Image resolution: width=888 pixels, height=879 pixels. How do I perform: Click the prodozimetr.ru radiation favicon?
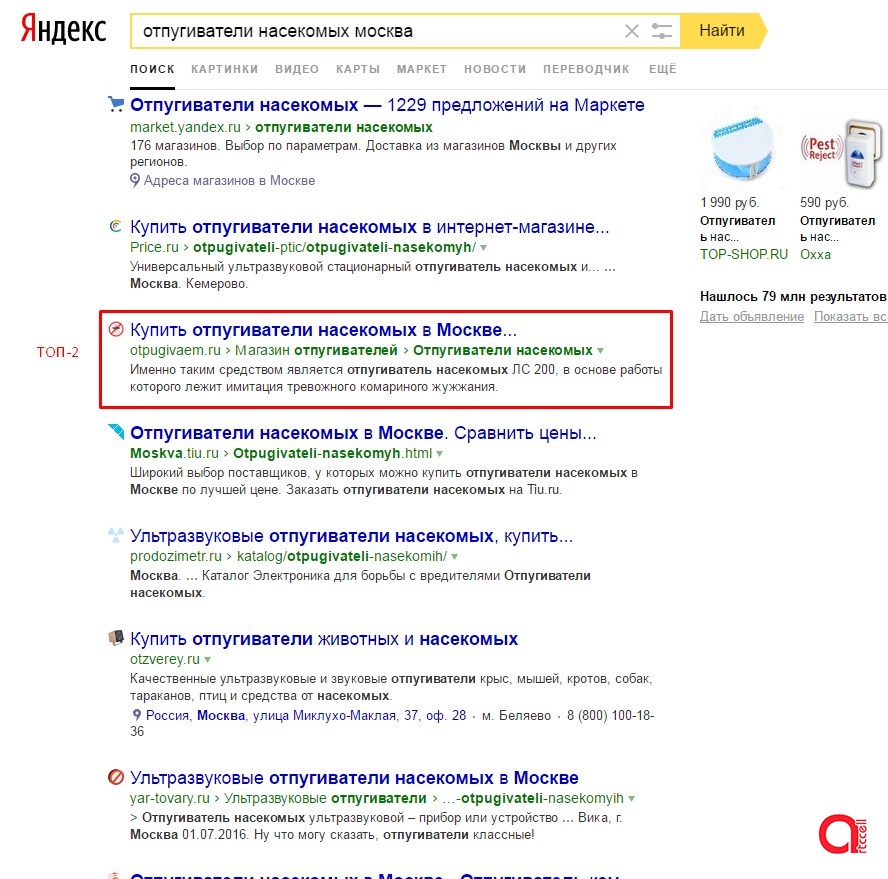(116, 535)
